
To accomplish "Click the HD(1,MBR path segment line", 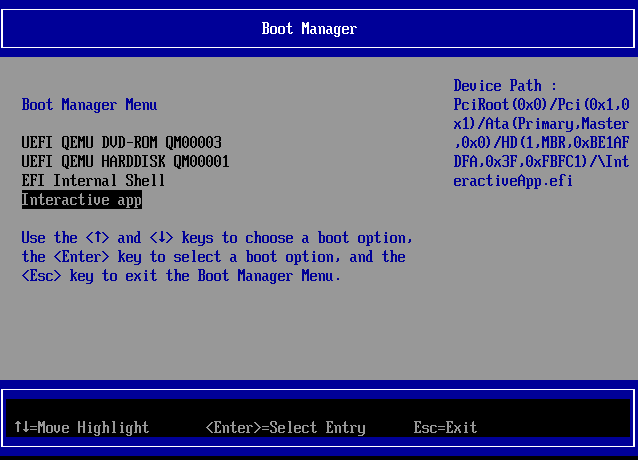I will [541, 143].
